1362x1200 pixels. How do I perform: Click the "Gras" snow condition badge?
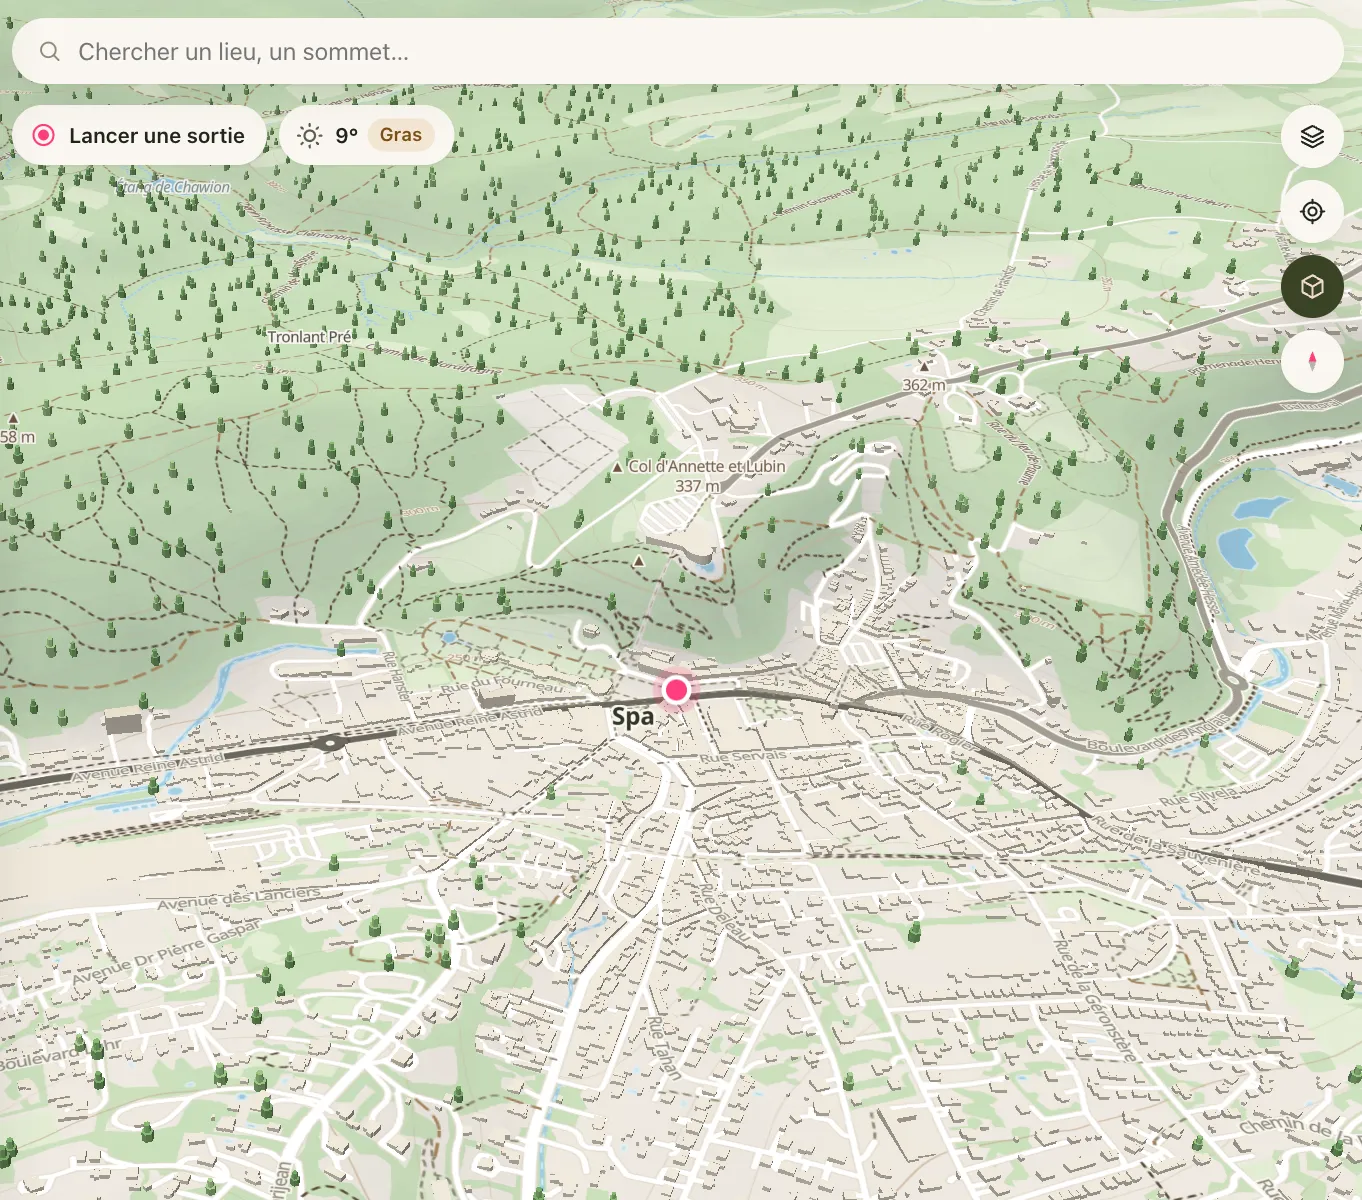click(x=401, y=135)
